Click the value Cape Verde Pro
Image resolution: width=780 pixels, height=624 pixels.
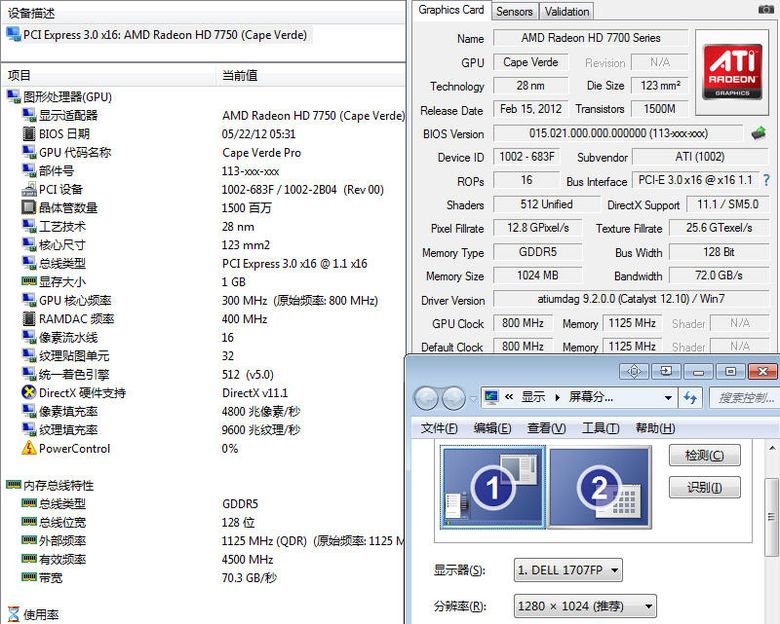point(262,152)
